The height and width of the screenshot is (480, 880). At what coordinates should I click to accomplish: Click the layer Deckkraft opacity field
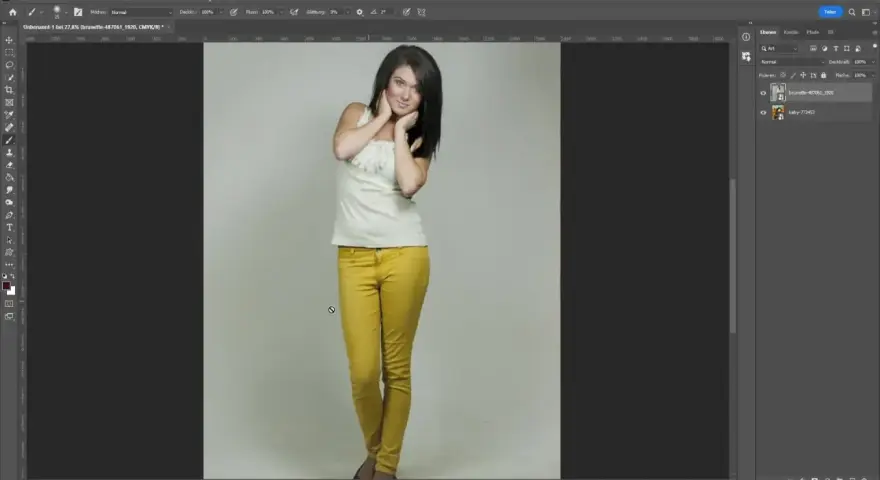click(x=862, y=62)
